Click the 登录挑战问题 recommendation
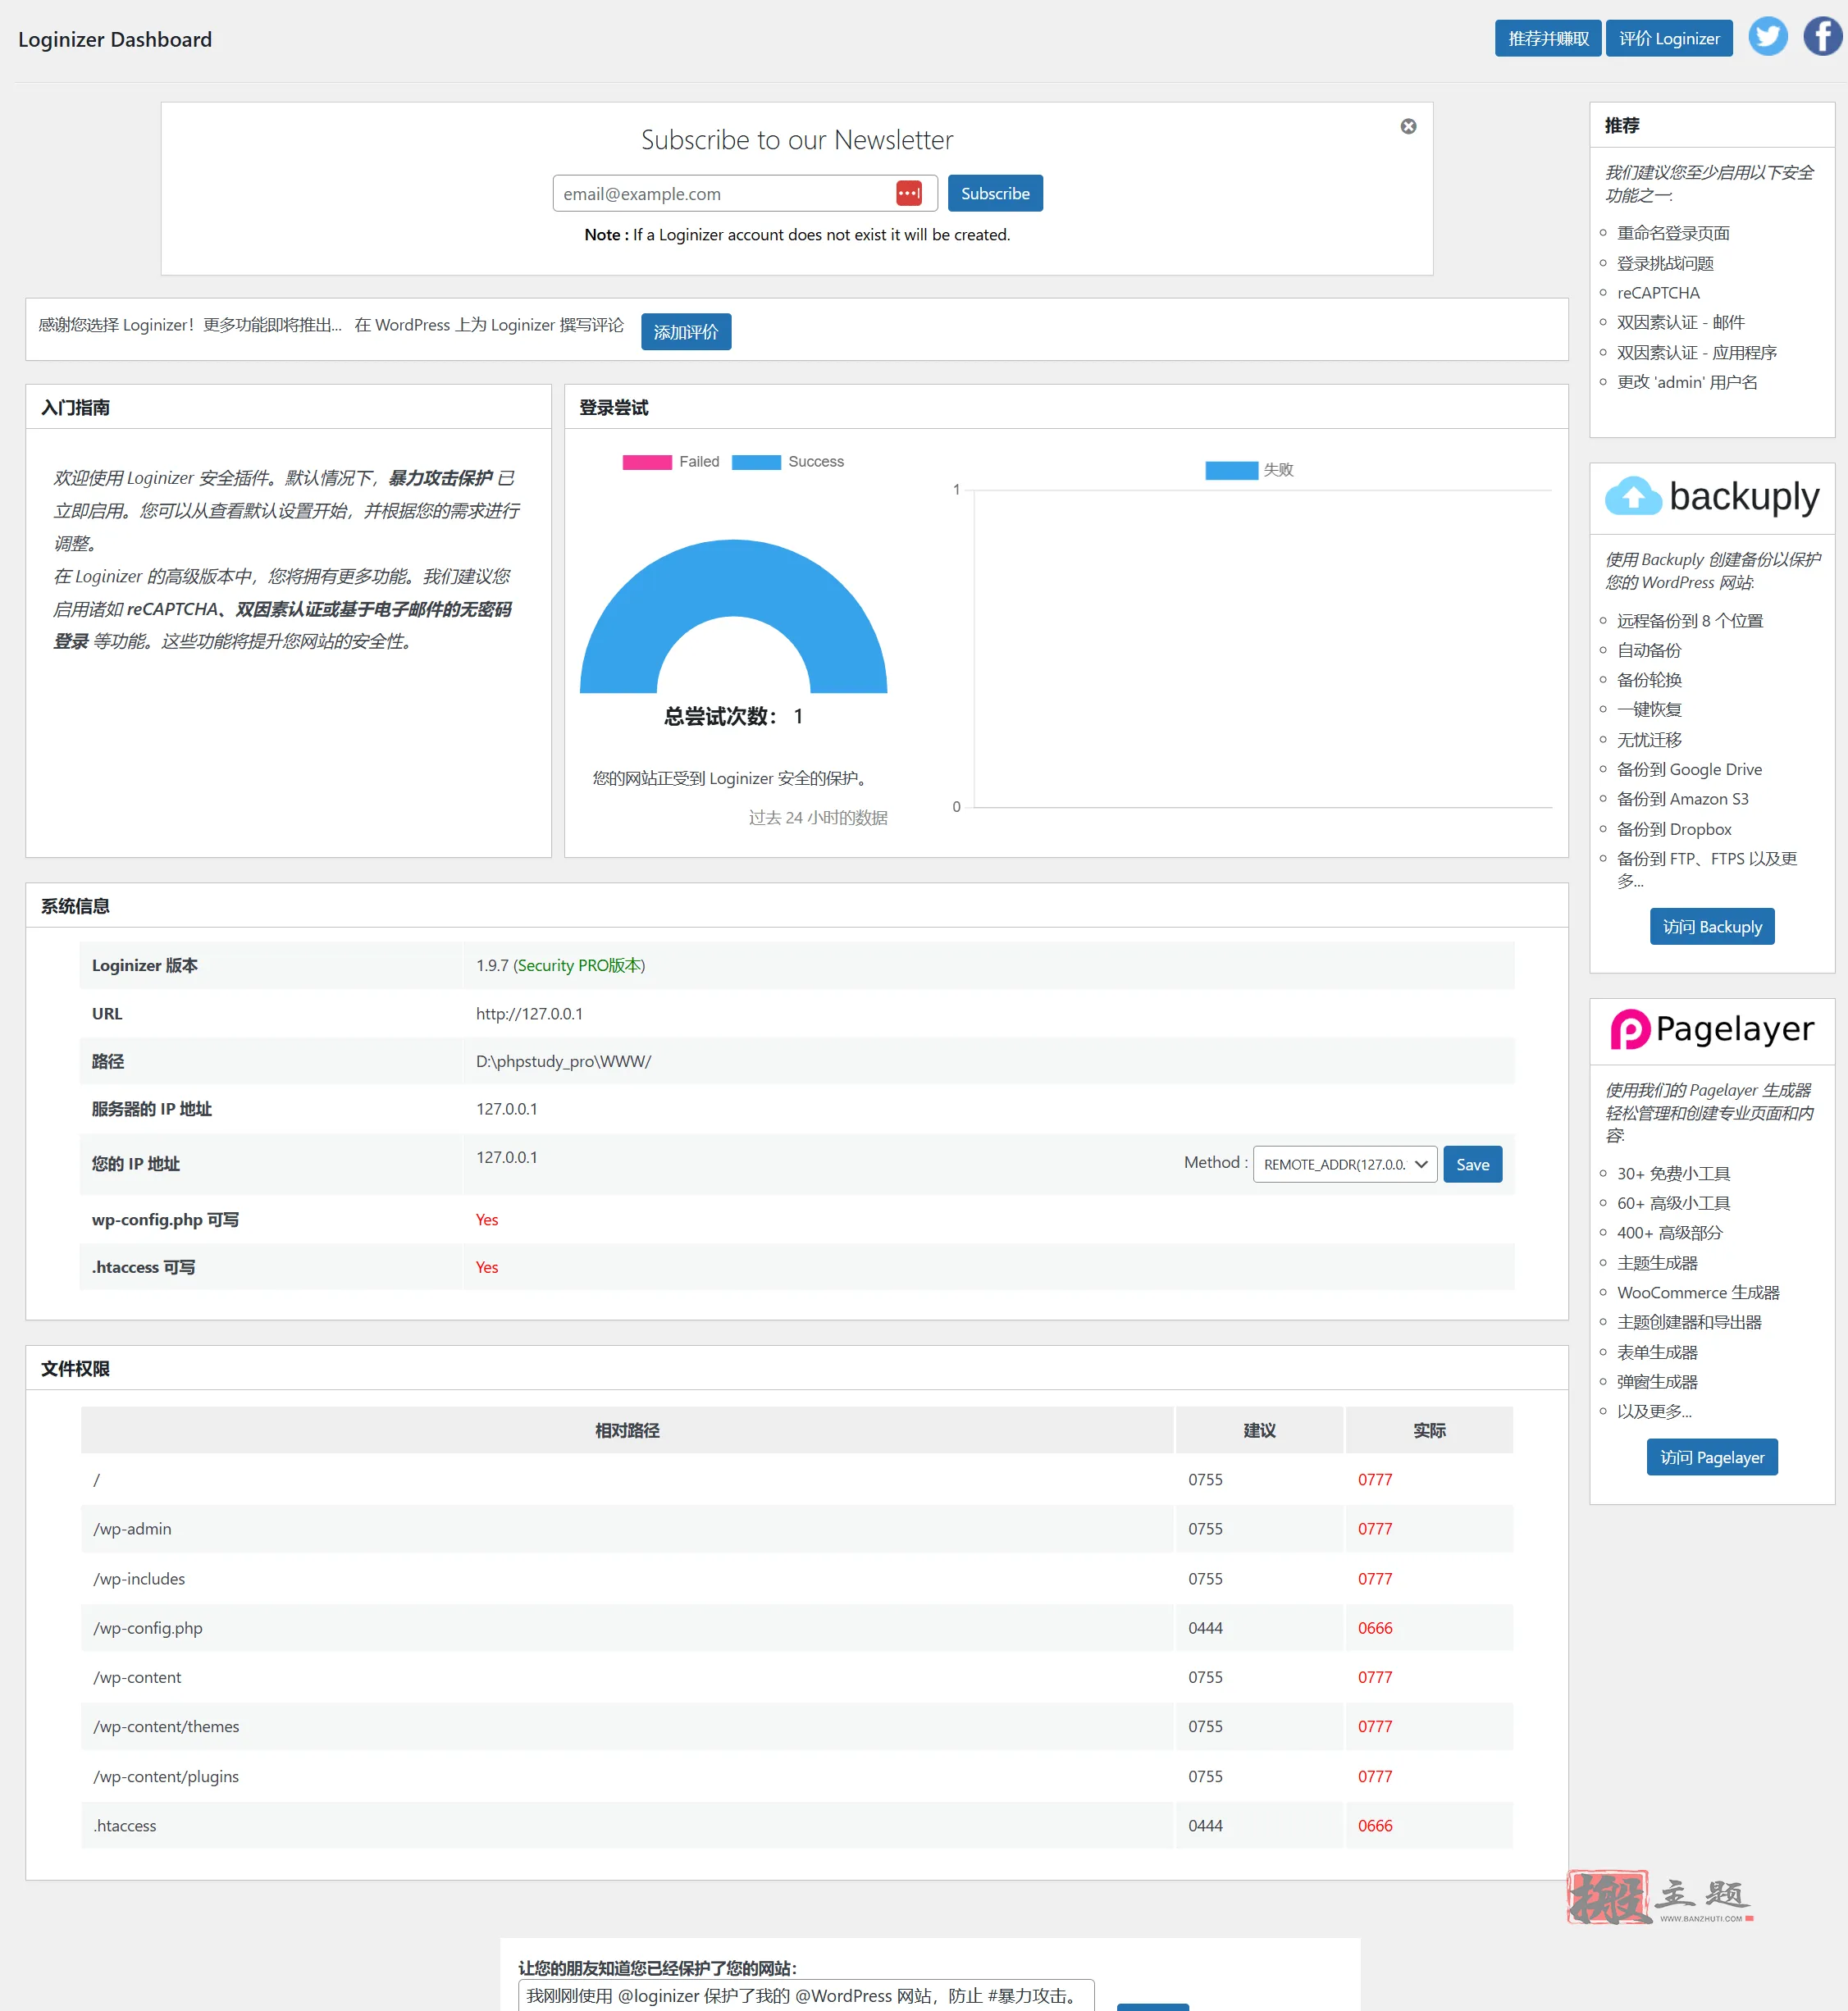Viewport: 1848px width, 2011px height. pyautogui.click(x=1665, y=263)
